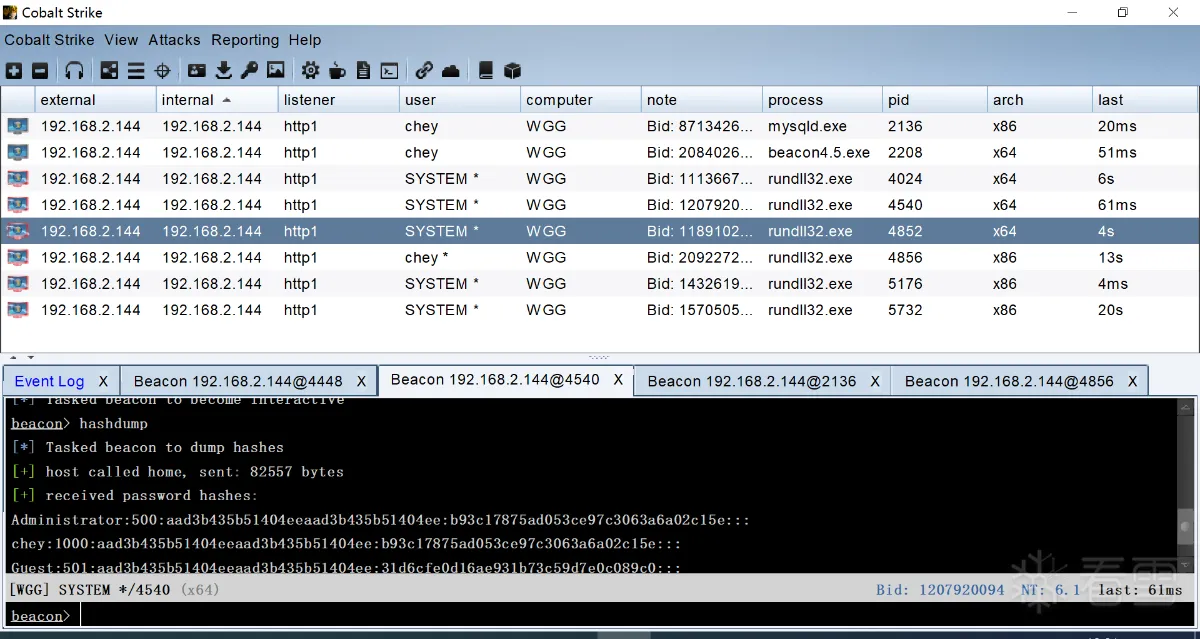Click pid cell 4852 in the highlighted row
The width and height of the screenshot is (1200, 639).
(x=935, y=231)
